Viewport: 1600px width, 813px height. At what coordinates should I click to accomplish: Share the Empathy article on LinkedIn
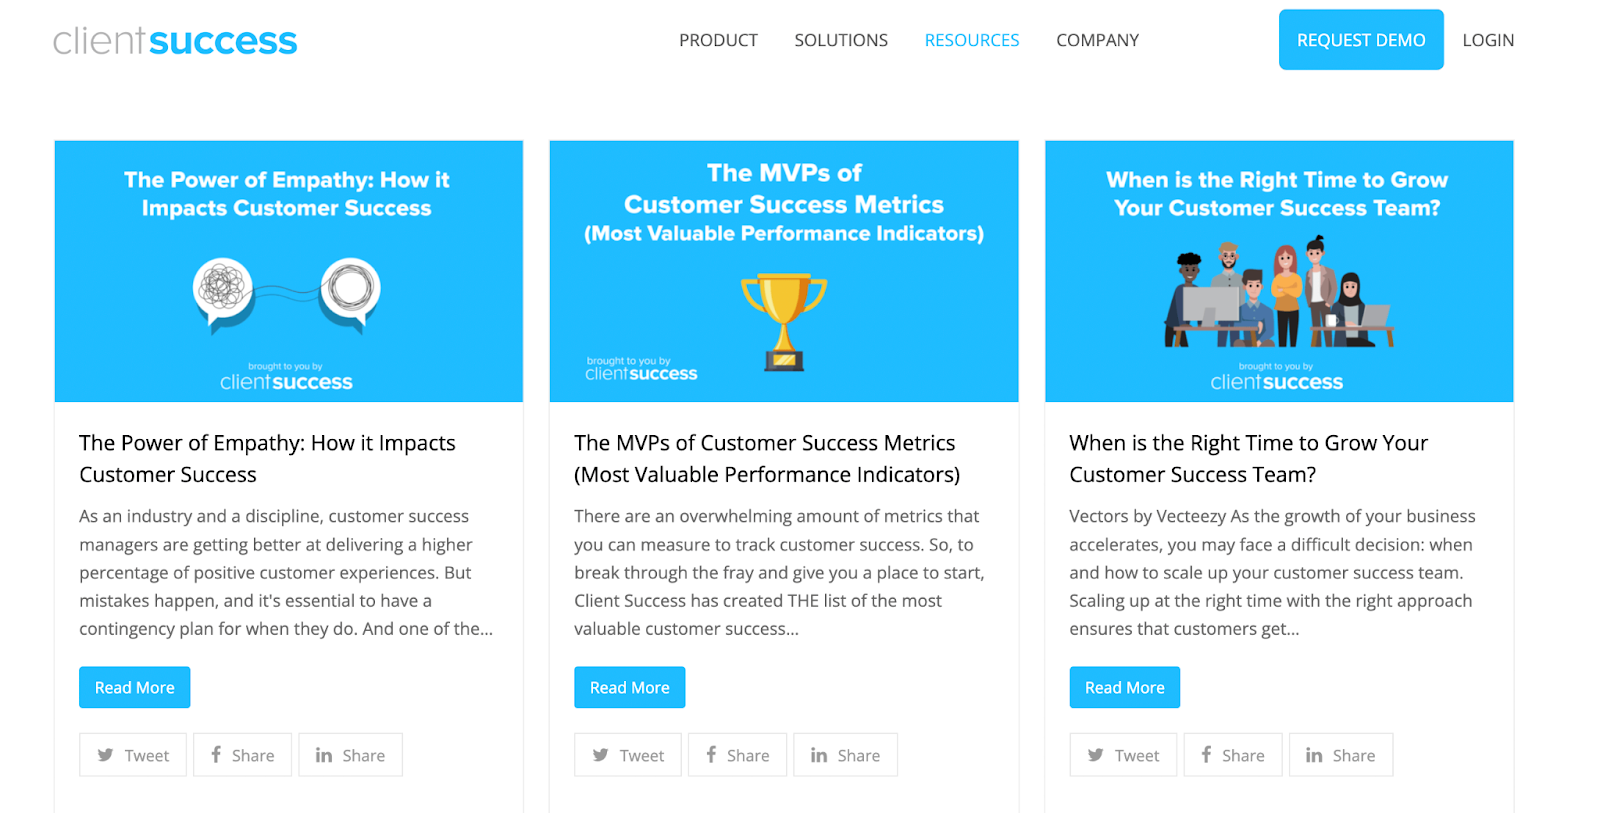350,754
